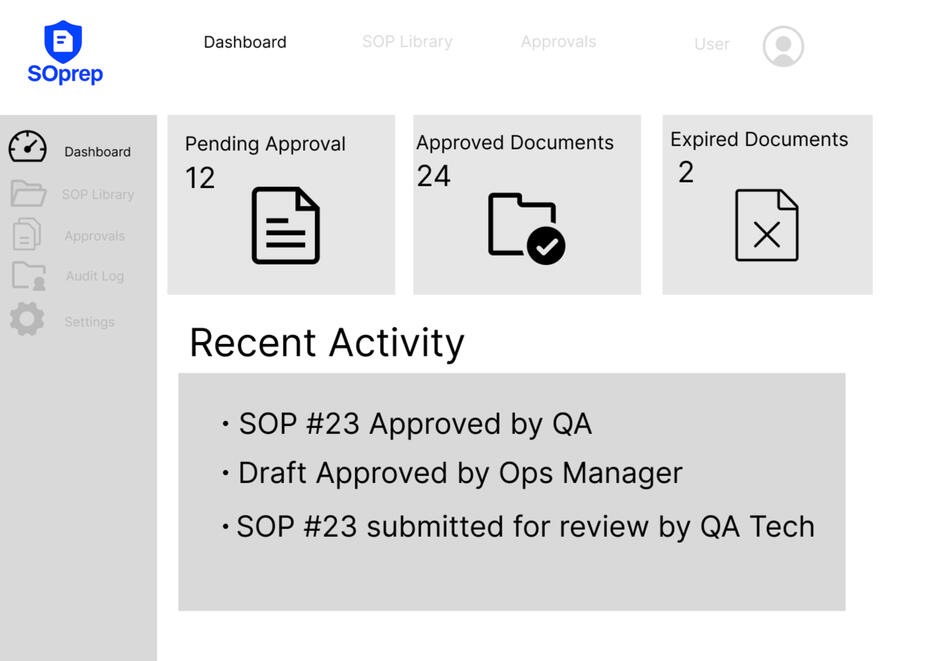This screenshot has height=661, width=930.
Task: Select the SOP Library folder icon
Action: [28, 193]
